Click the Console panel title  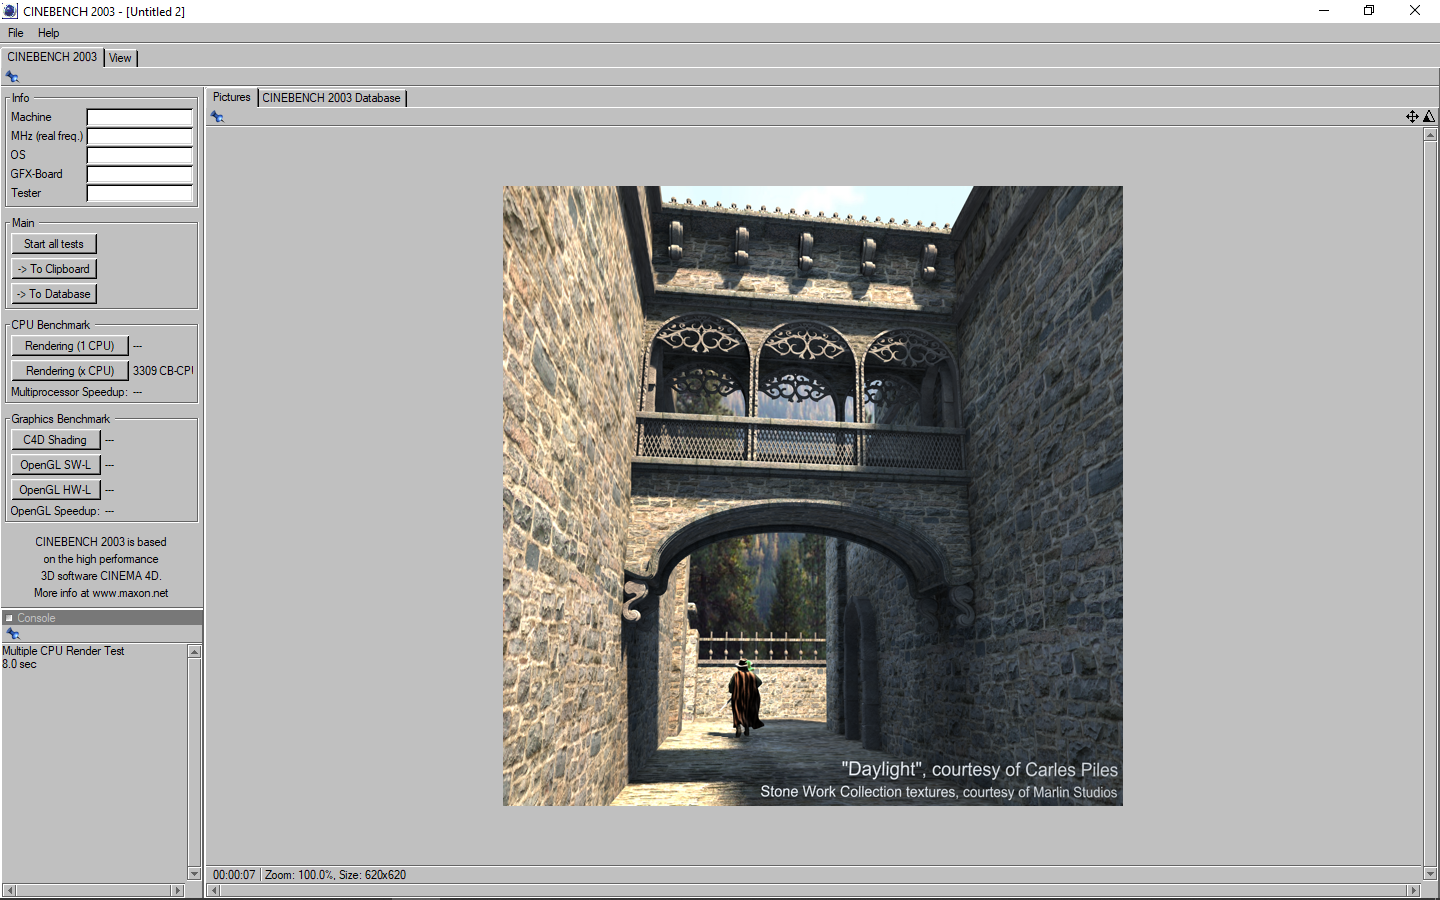click(36, 618)
